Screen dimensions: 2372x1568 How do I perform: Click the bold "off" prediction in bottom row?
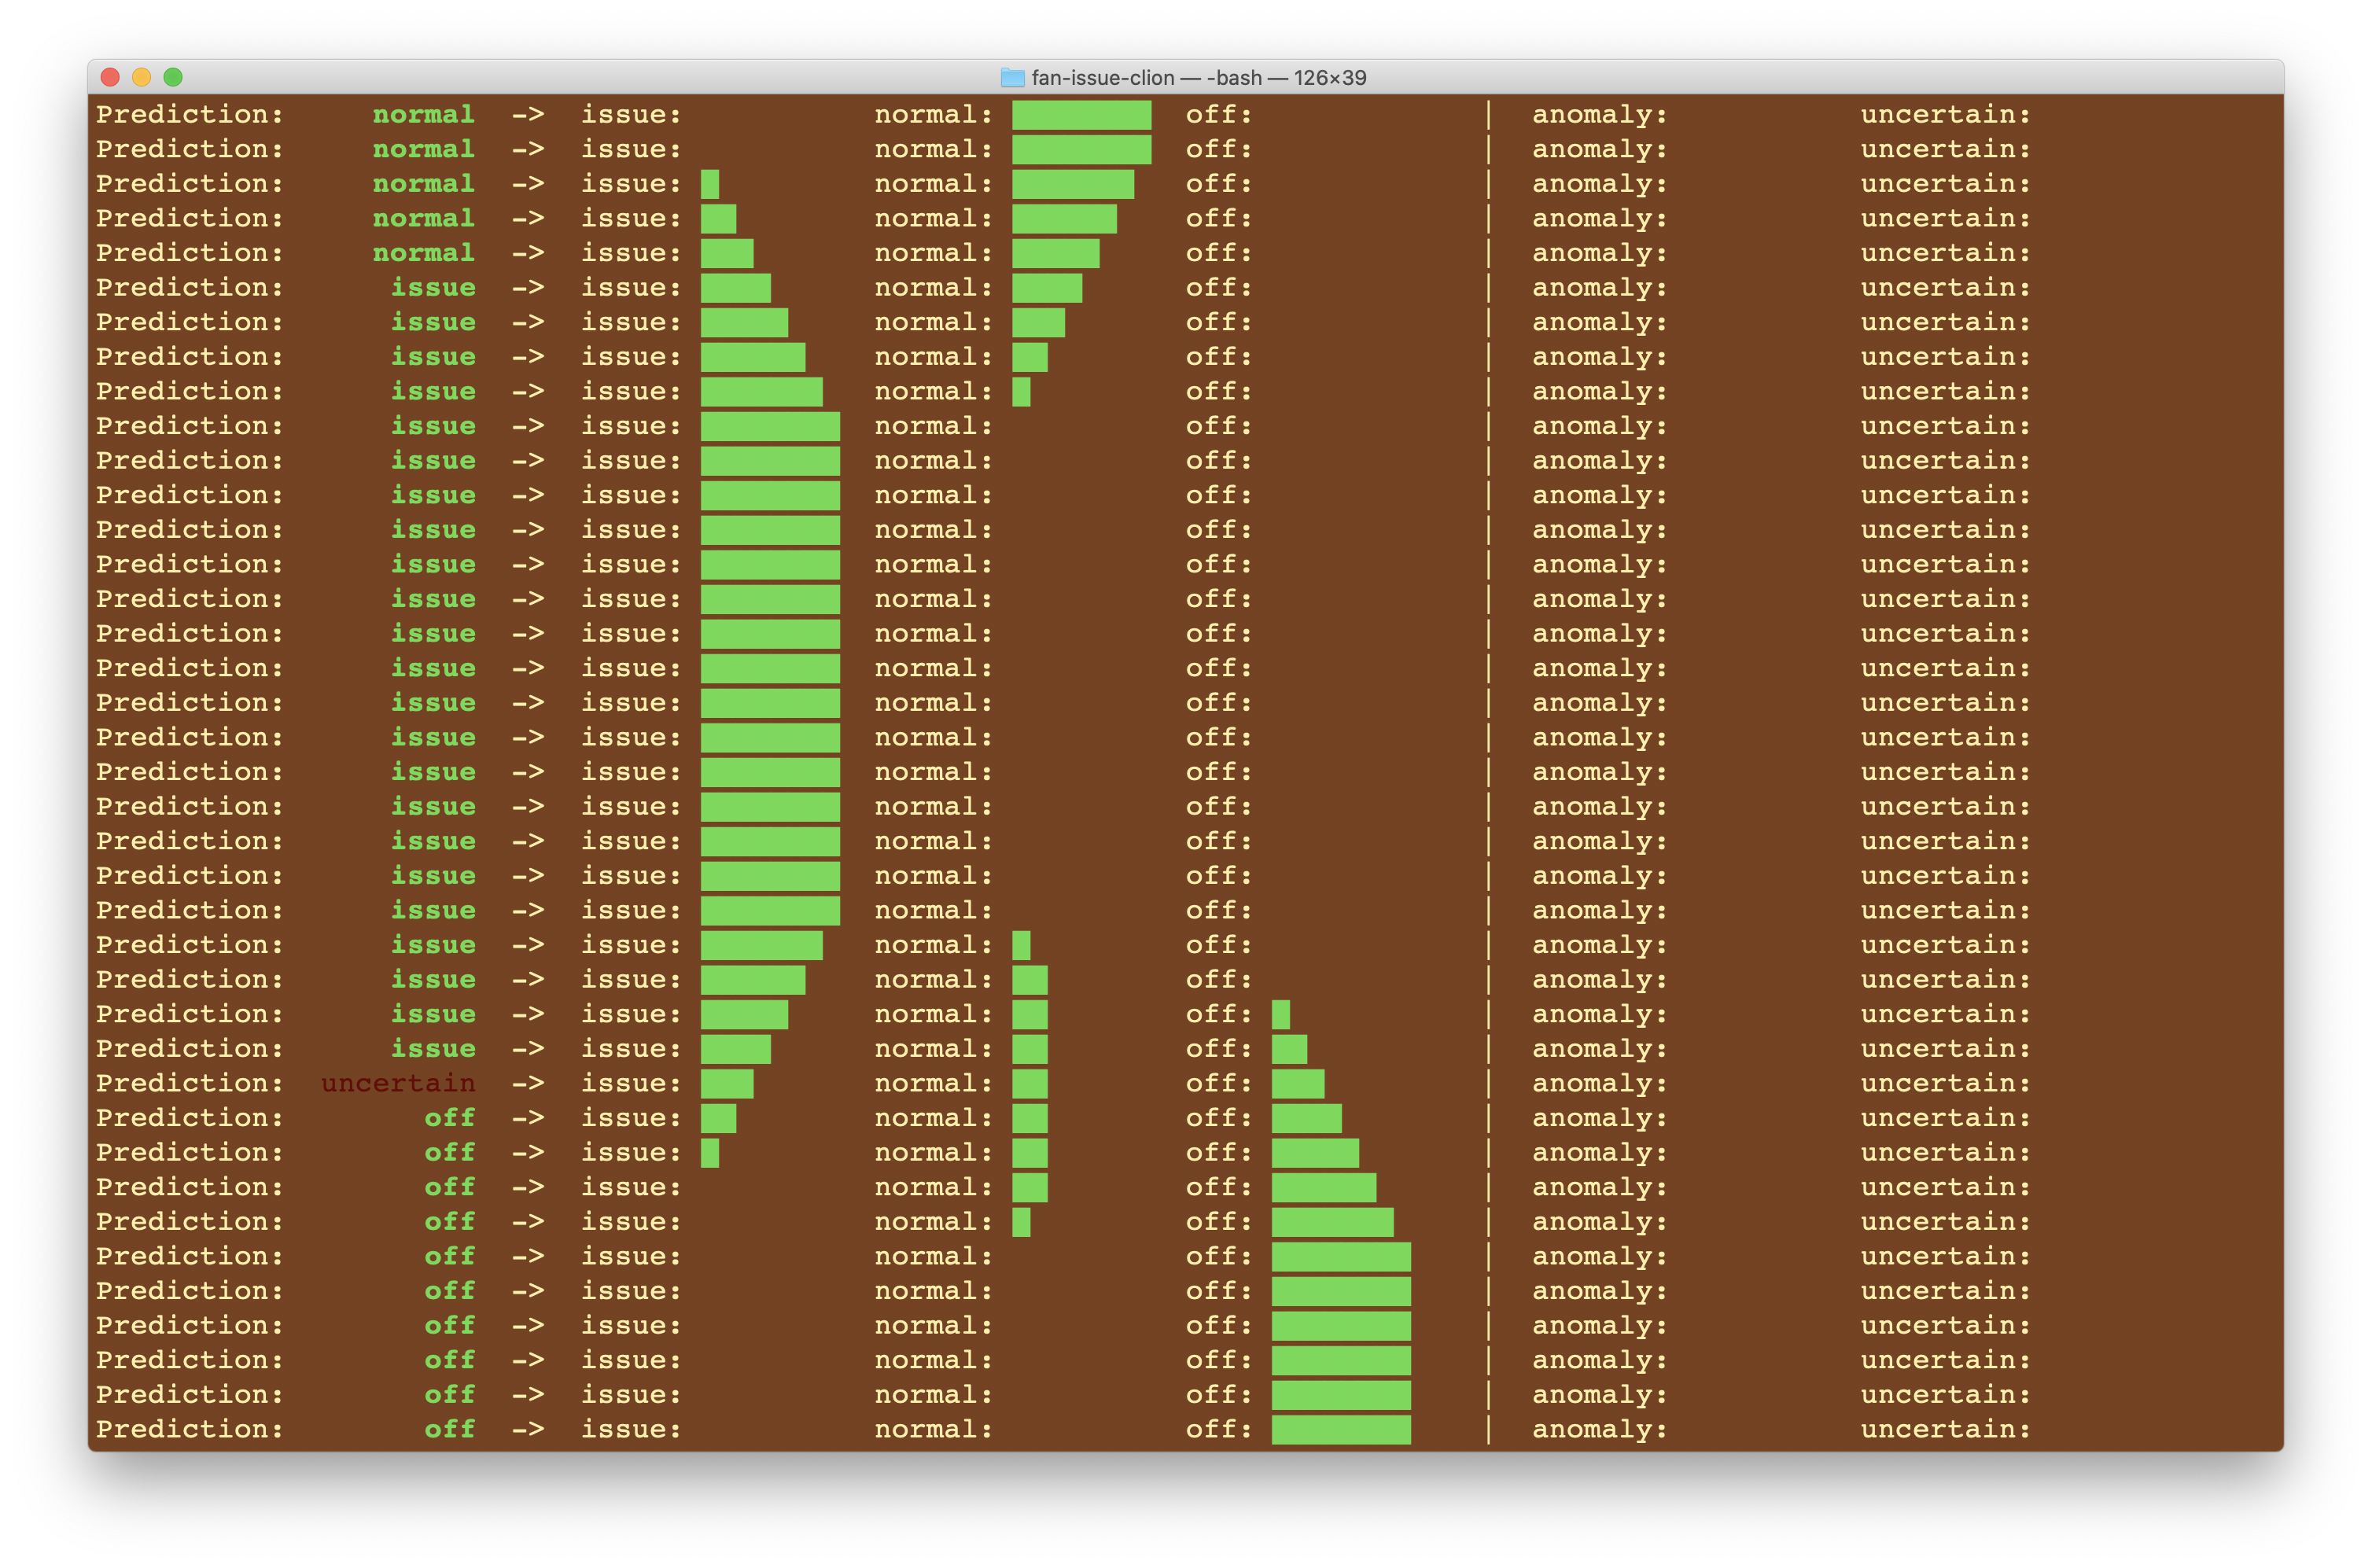(x=449, y=1429)
